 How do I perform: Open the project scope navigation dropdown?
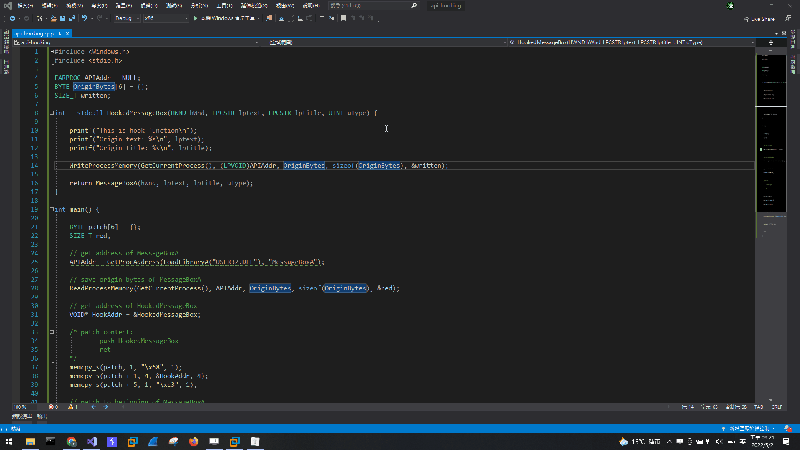pyautogui.click(x=137, y=42)
